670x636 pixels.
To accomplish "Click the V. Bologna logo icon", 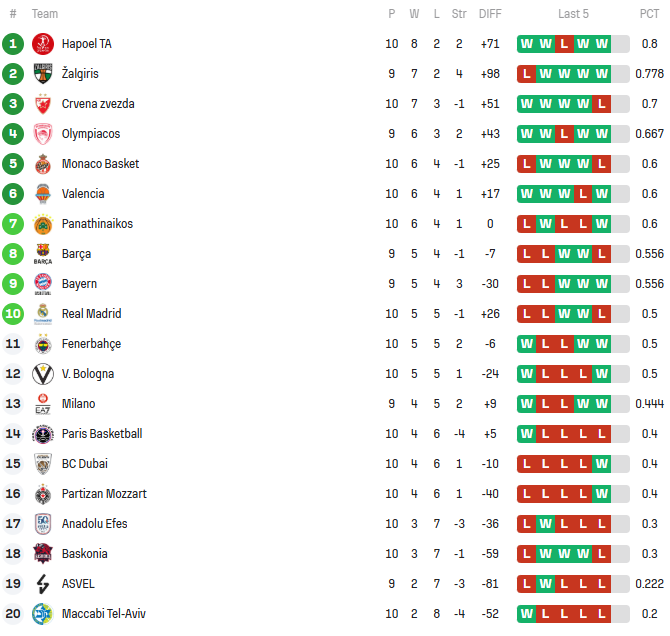I will (x=42, y=374).
